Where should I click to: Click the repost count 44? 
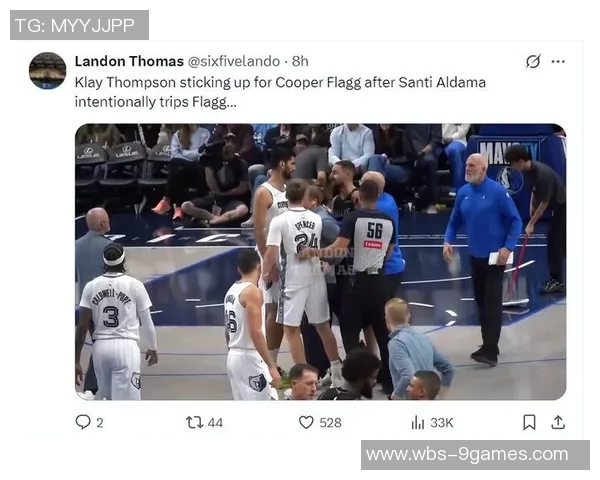(215, 423)
